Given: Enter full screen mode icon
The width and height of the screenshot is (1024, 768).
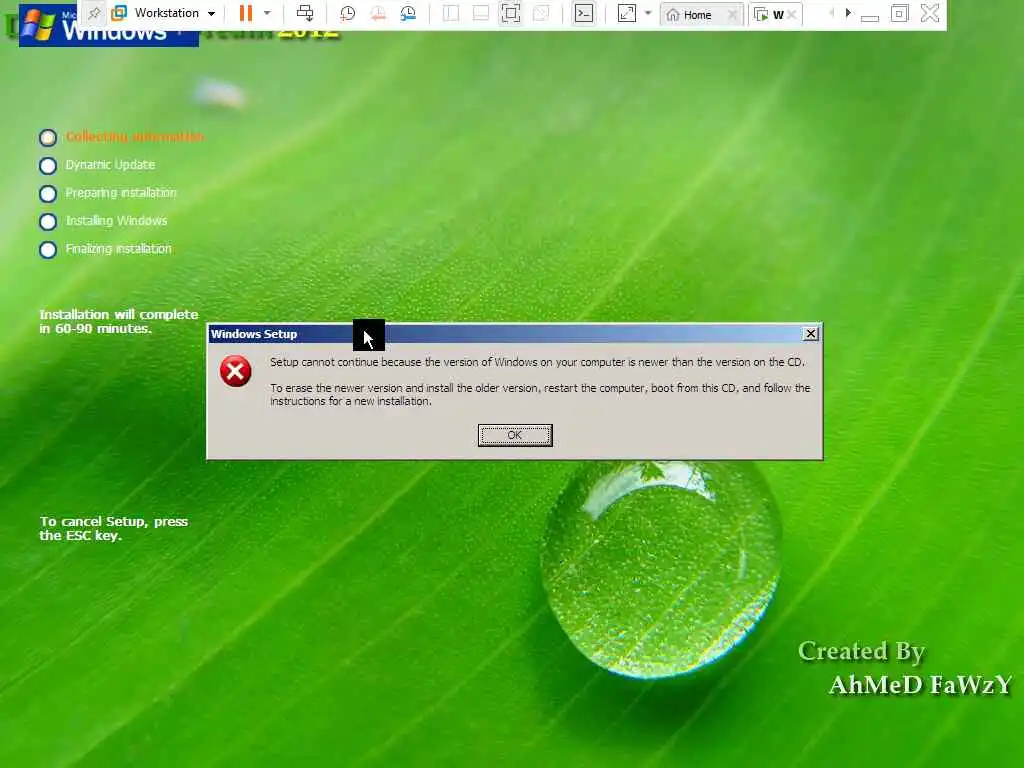Looking at the screenshot, I should pos(511,13).
